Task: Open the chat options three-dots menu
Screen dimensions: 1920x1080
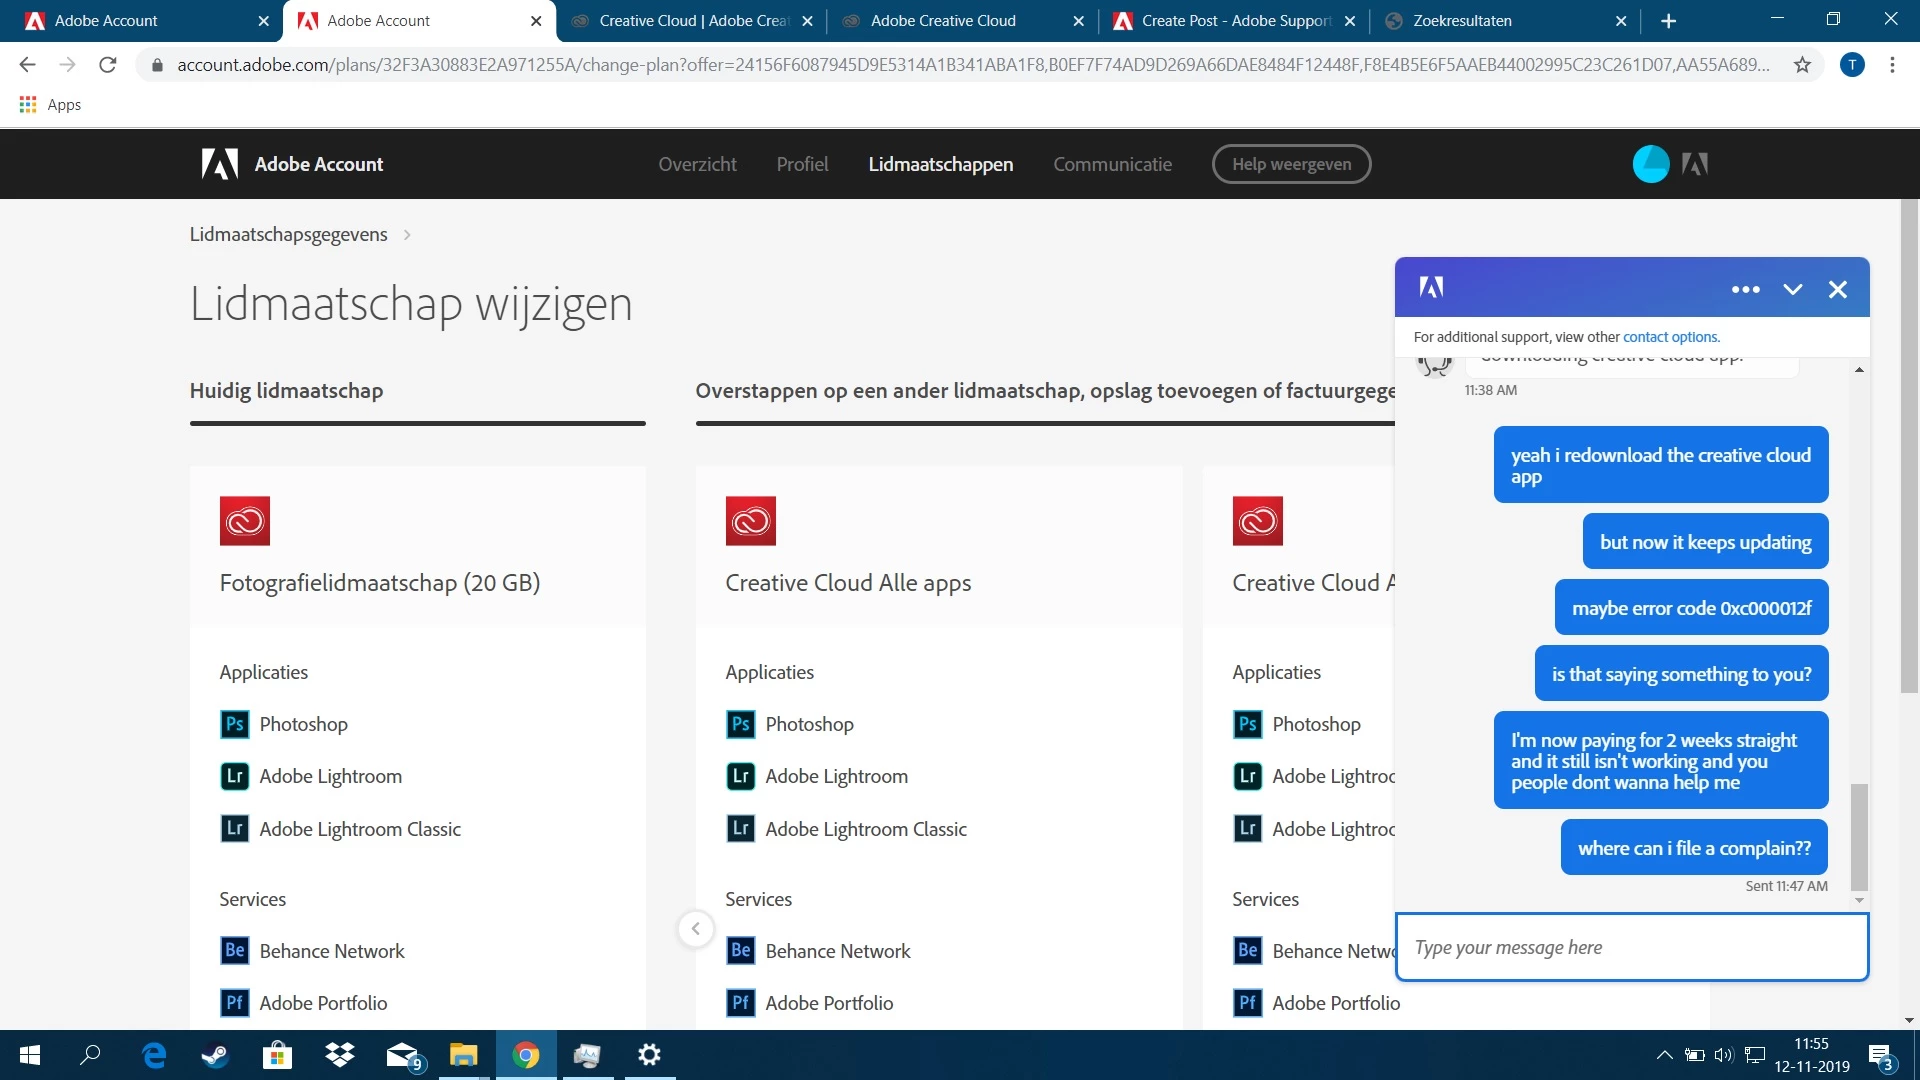Action: click(x=1745, y=290)
